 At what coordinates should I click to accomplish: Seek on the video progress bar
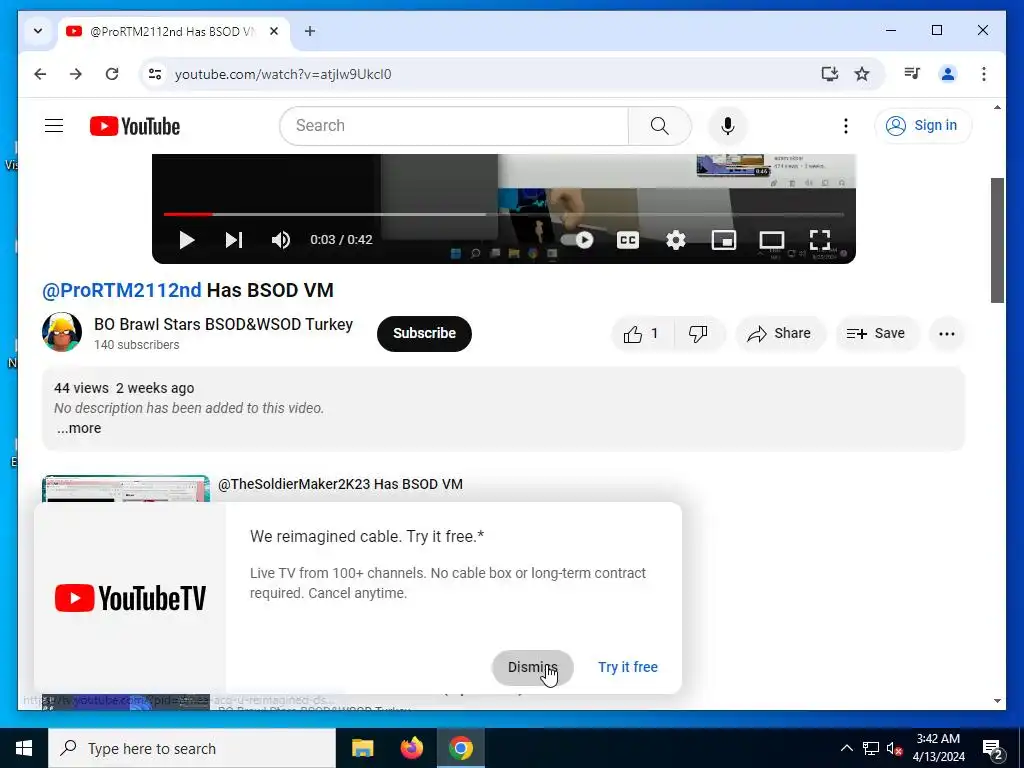pyautogui.click(x=504, y=214)
